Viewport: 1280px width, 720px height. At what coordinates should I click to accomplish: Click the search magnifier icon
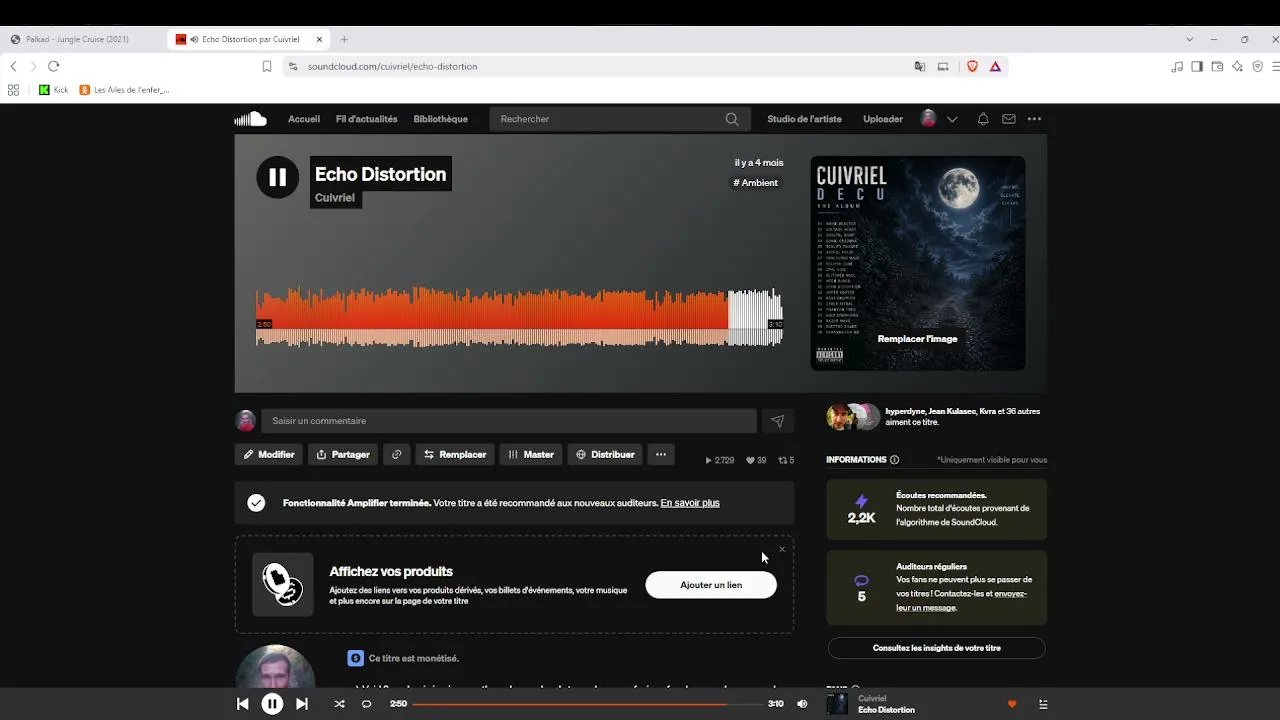tap(732, 119)
